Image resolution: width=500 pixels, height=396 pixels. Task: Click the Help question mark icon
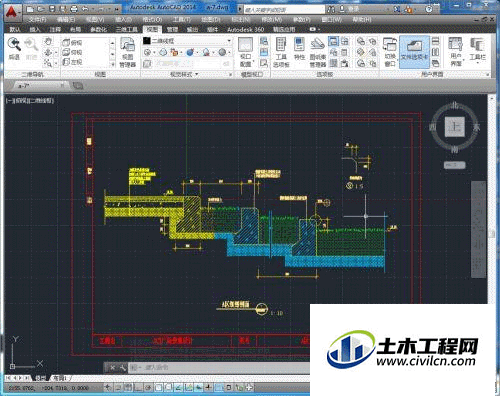coord(429,9)
